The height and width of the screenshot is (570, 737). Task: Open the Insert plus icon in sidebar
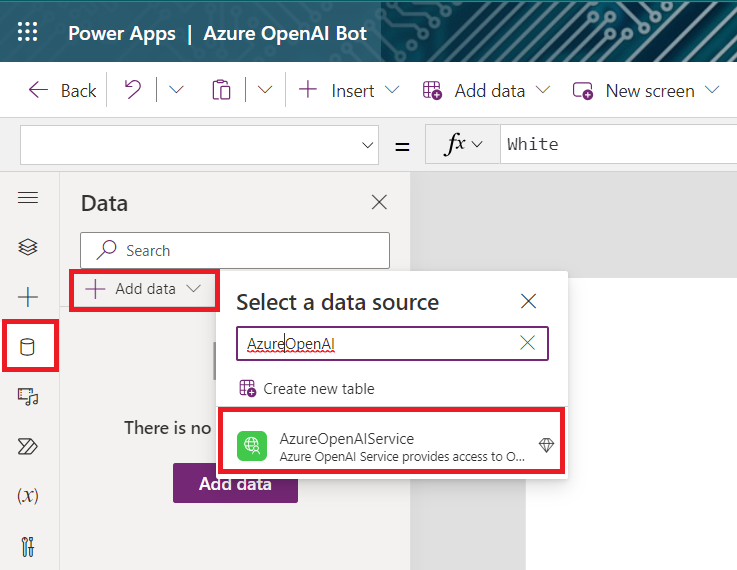(28, 297)
